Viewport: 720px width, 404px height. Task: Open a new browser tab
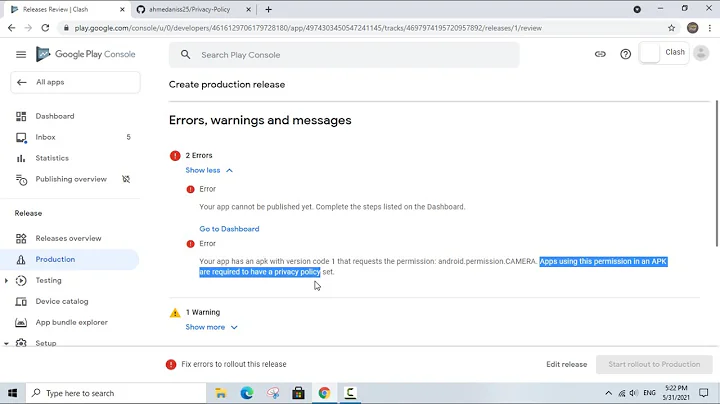tap(269, 9)
